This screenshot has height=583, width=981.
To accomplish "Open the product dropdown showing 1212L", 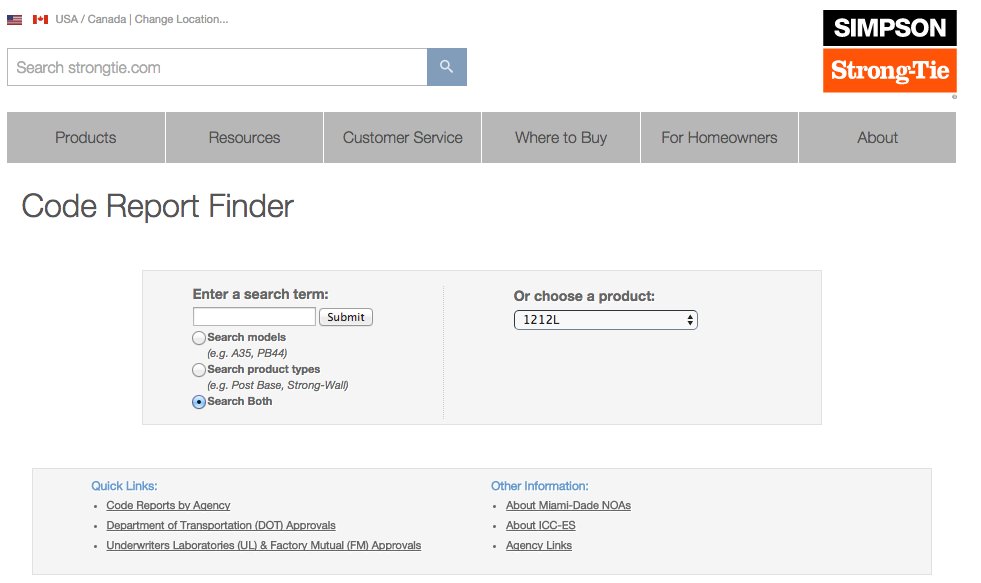I will coord(606,320).
